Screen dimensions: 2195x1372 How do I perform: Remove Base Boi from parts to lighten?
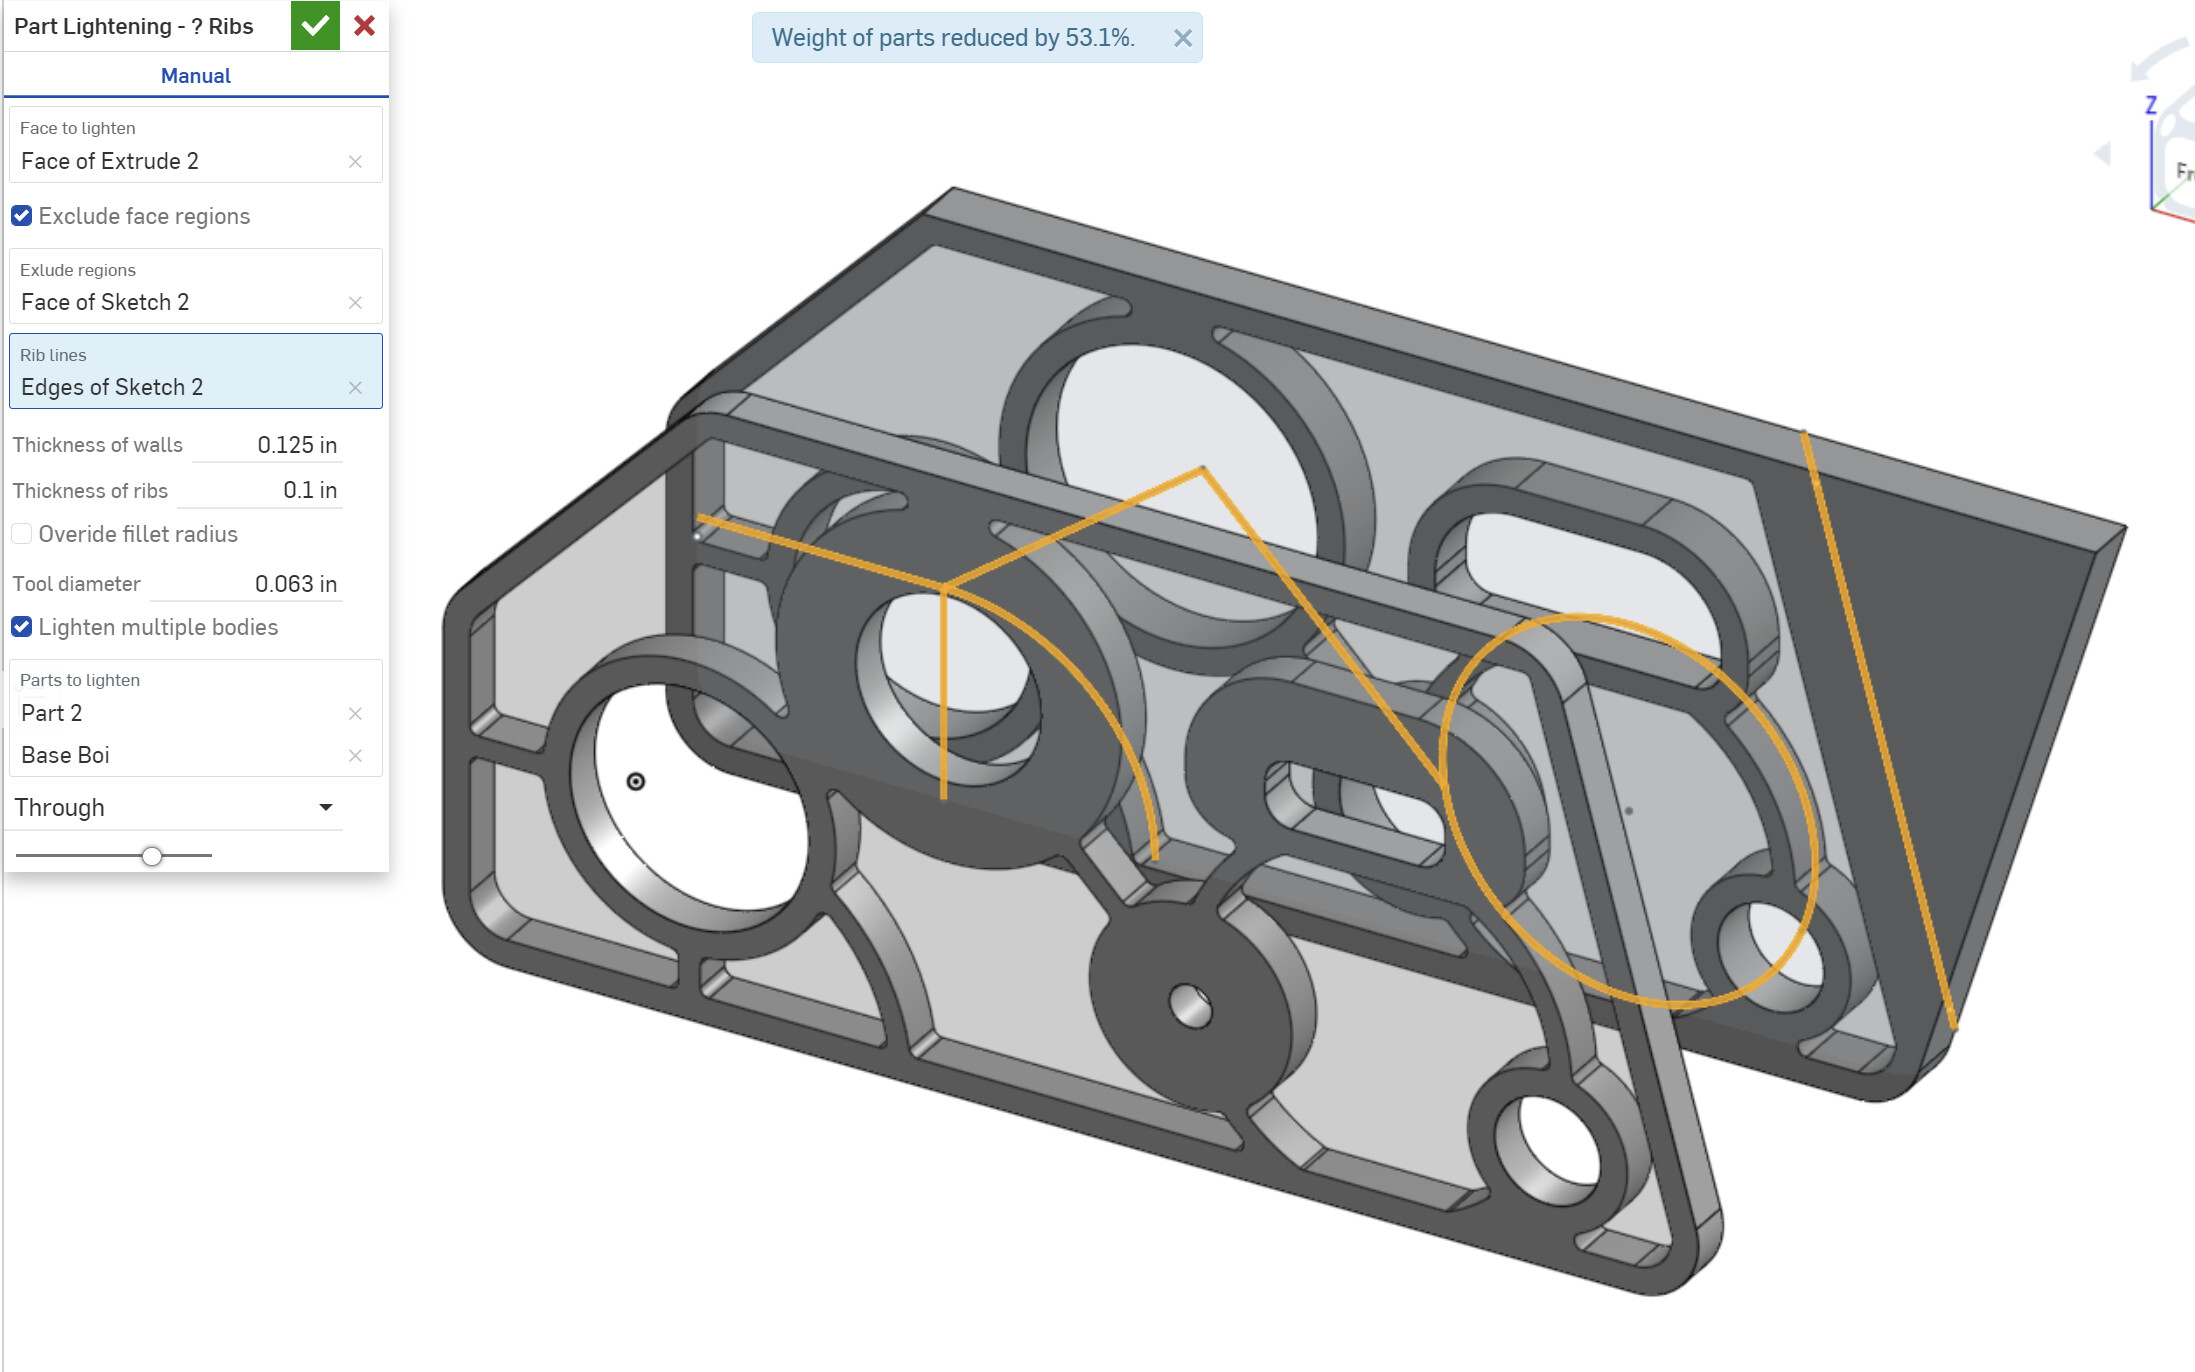[x=355, y=756]
